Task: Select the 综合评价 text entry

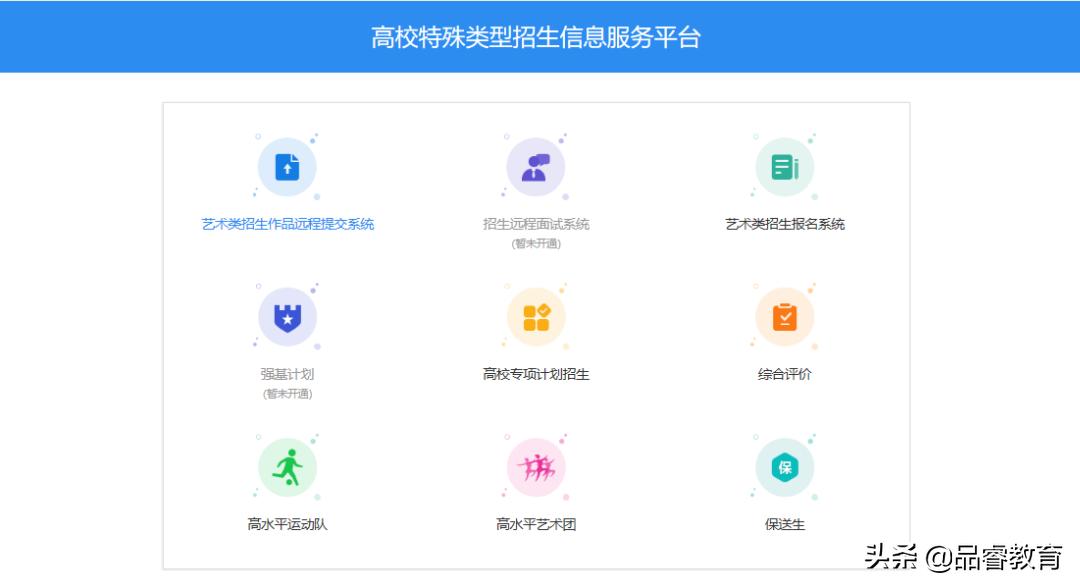Action: 784,374
